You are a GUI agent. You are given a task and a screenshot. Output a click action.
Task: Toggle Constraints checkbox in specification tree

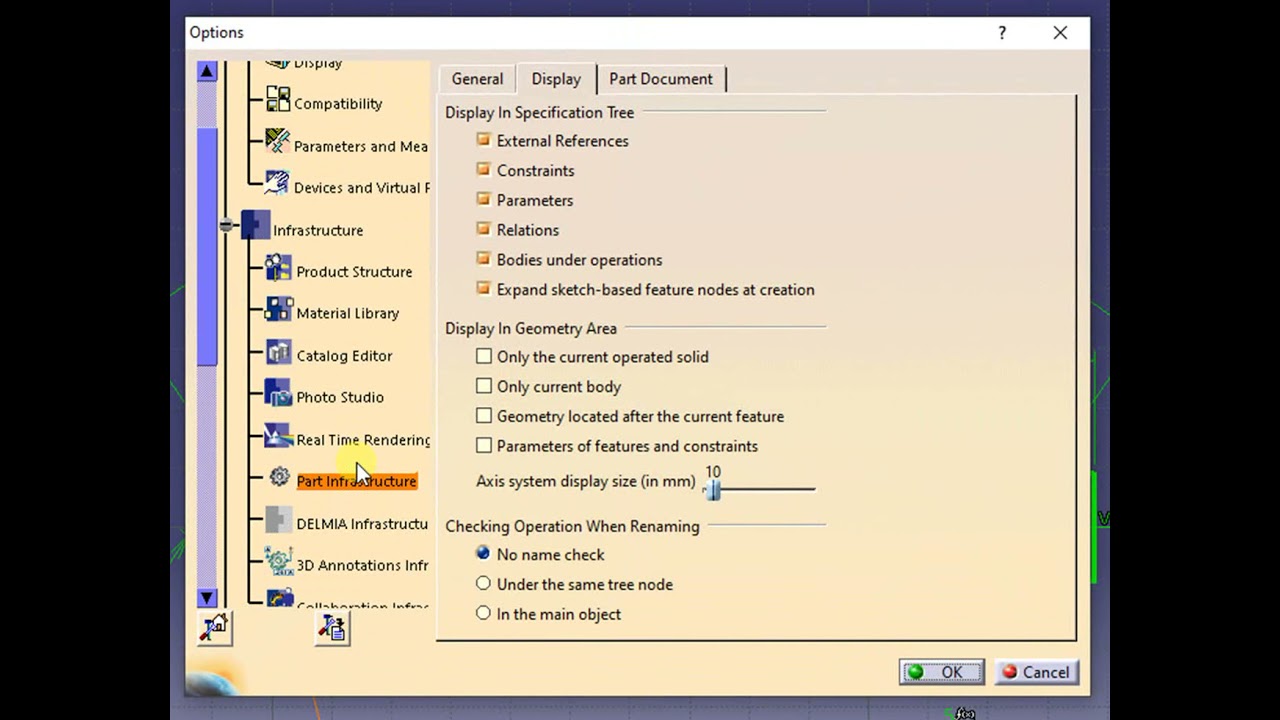pos(484,170)
